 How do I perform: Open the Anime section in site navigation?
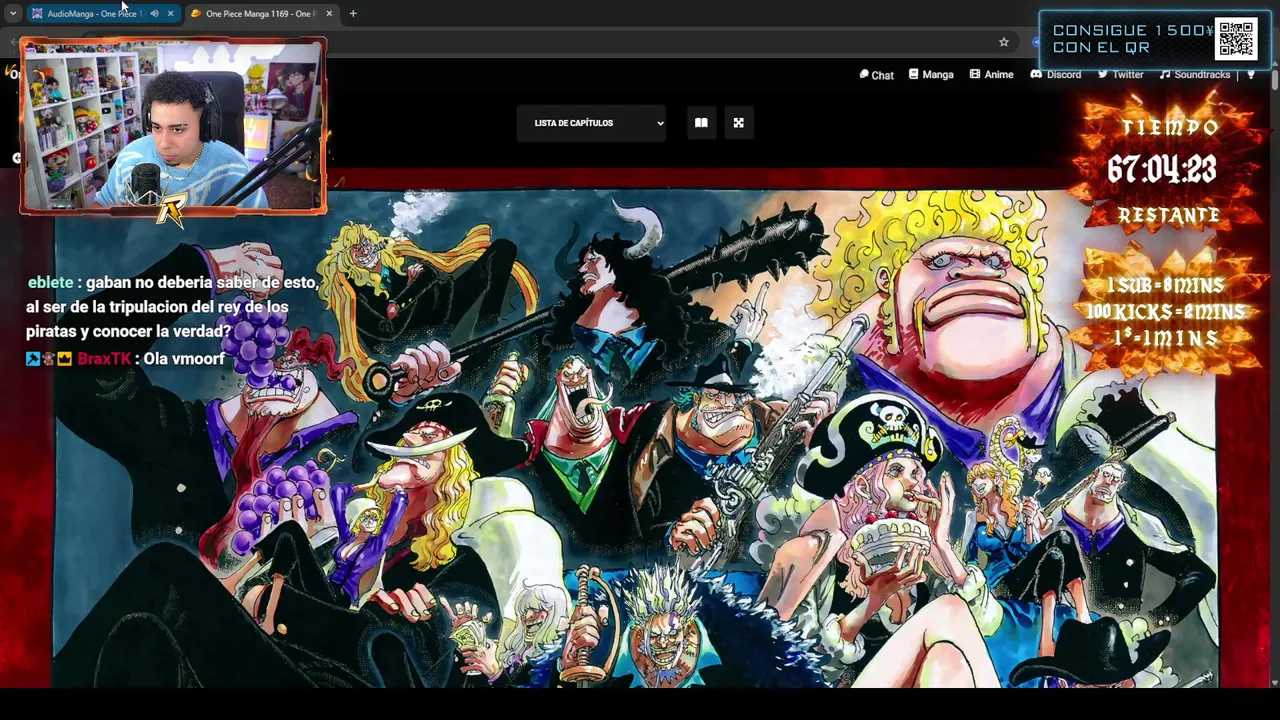click(x=991, y=75)
